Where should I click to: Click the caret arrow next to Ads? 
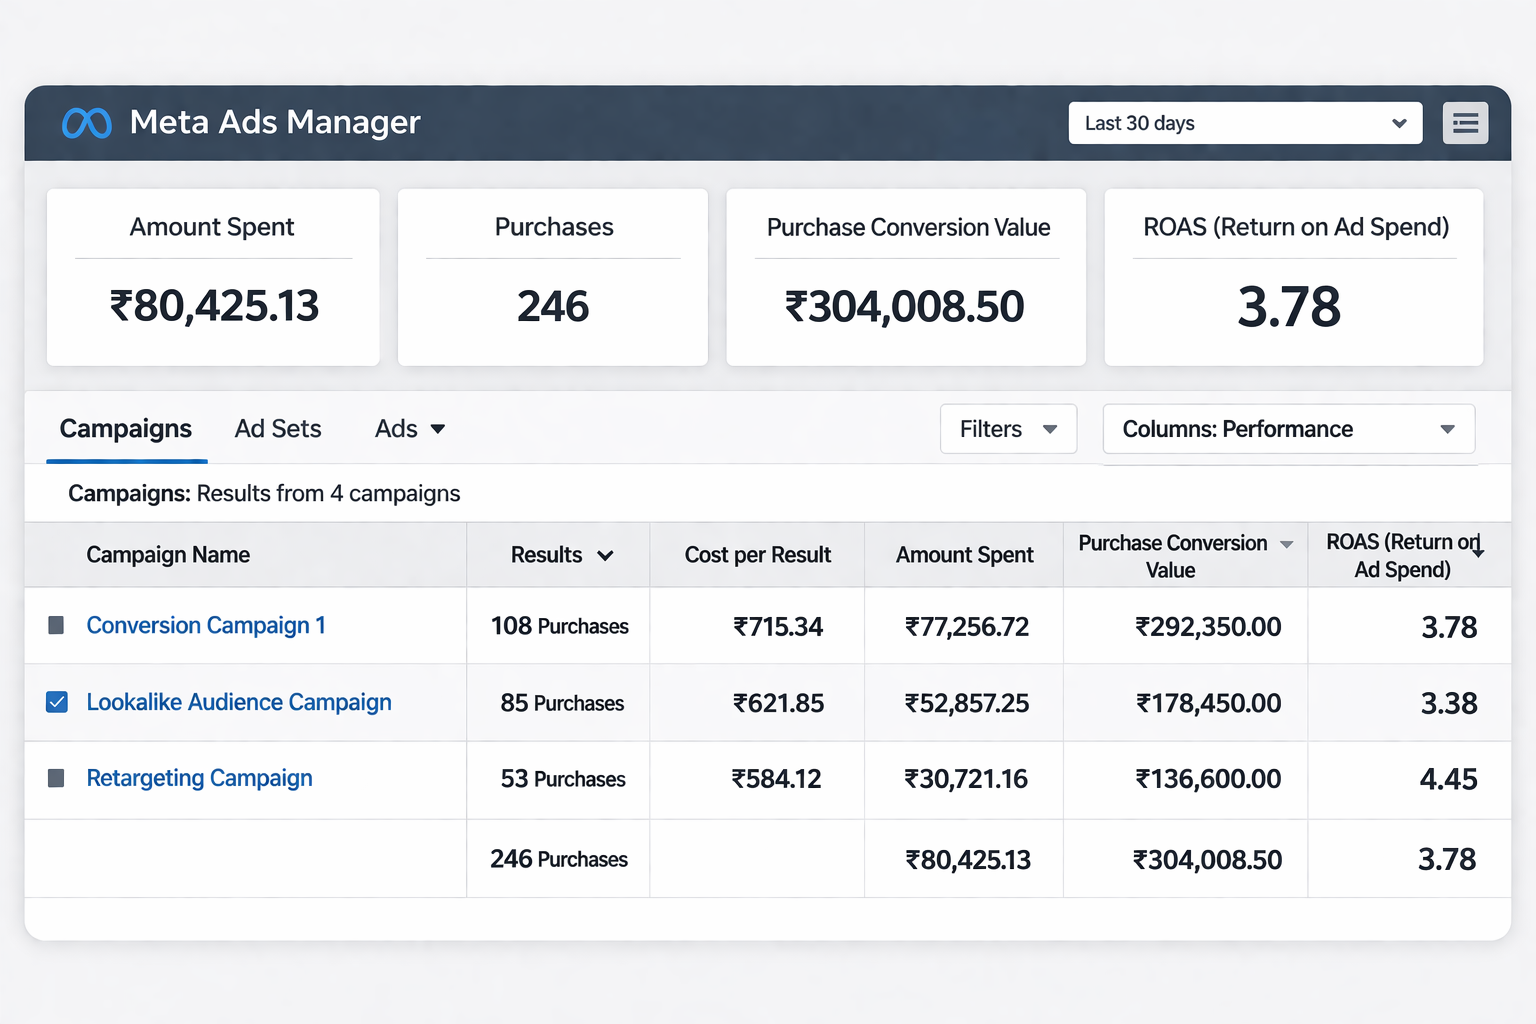(437, 429)
